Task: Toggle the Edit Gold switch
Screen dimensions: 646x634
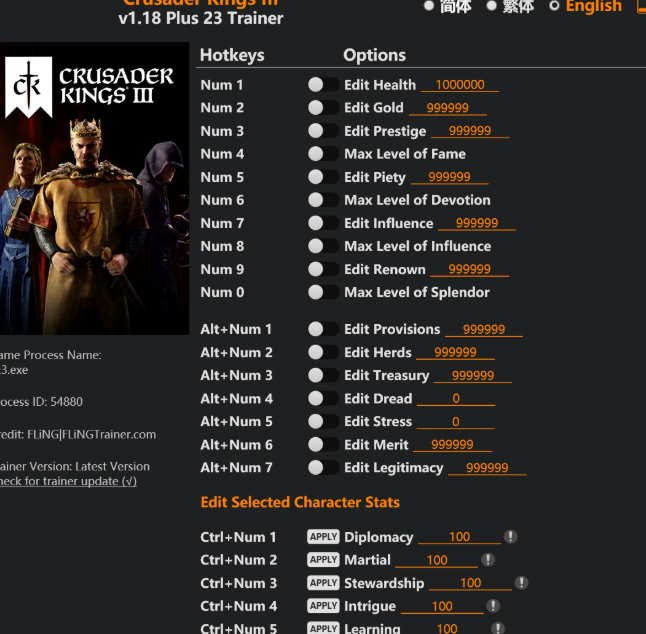Action: click(322, 108)
